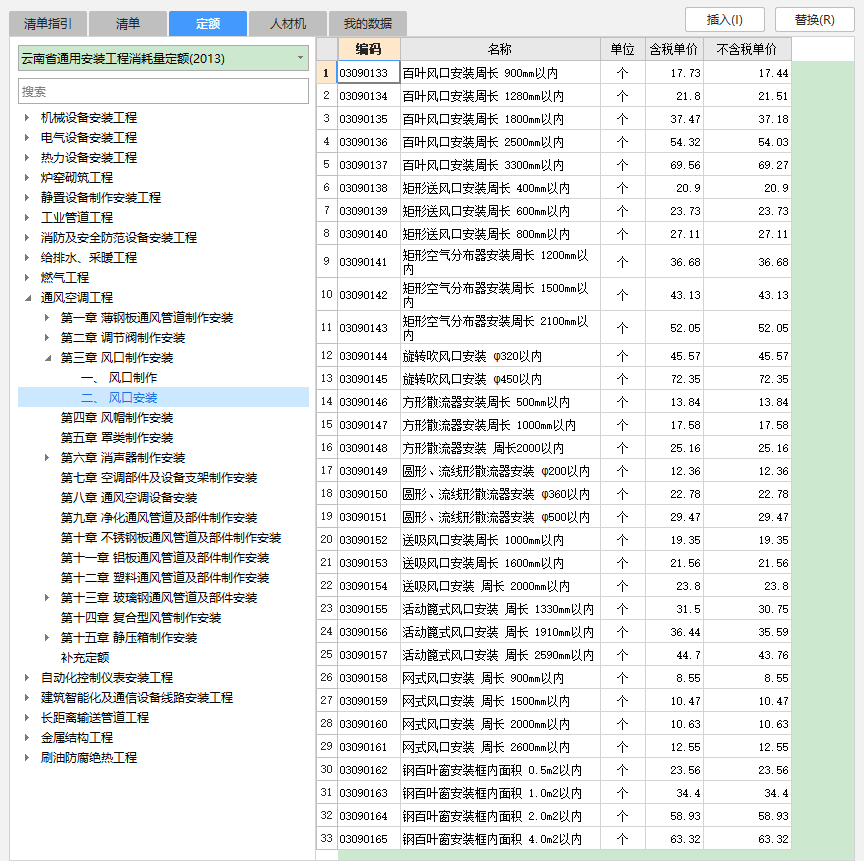Expand 第一章 薄钢板通风管道制作安装
This screenshot has width=864, height=861.
coord(47,318)
